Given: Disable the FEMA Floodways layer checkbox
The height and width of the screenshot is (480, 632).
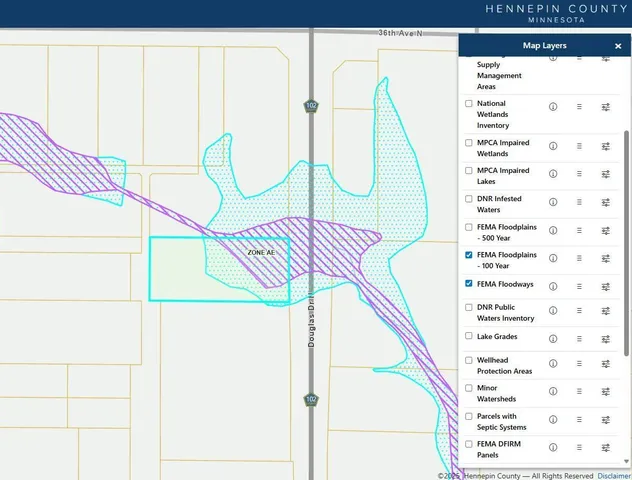Looking at the screenshot, I should (469, 284).
